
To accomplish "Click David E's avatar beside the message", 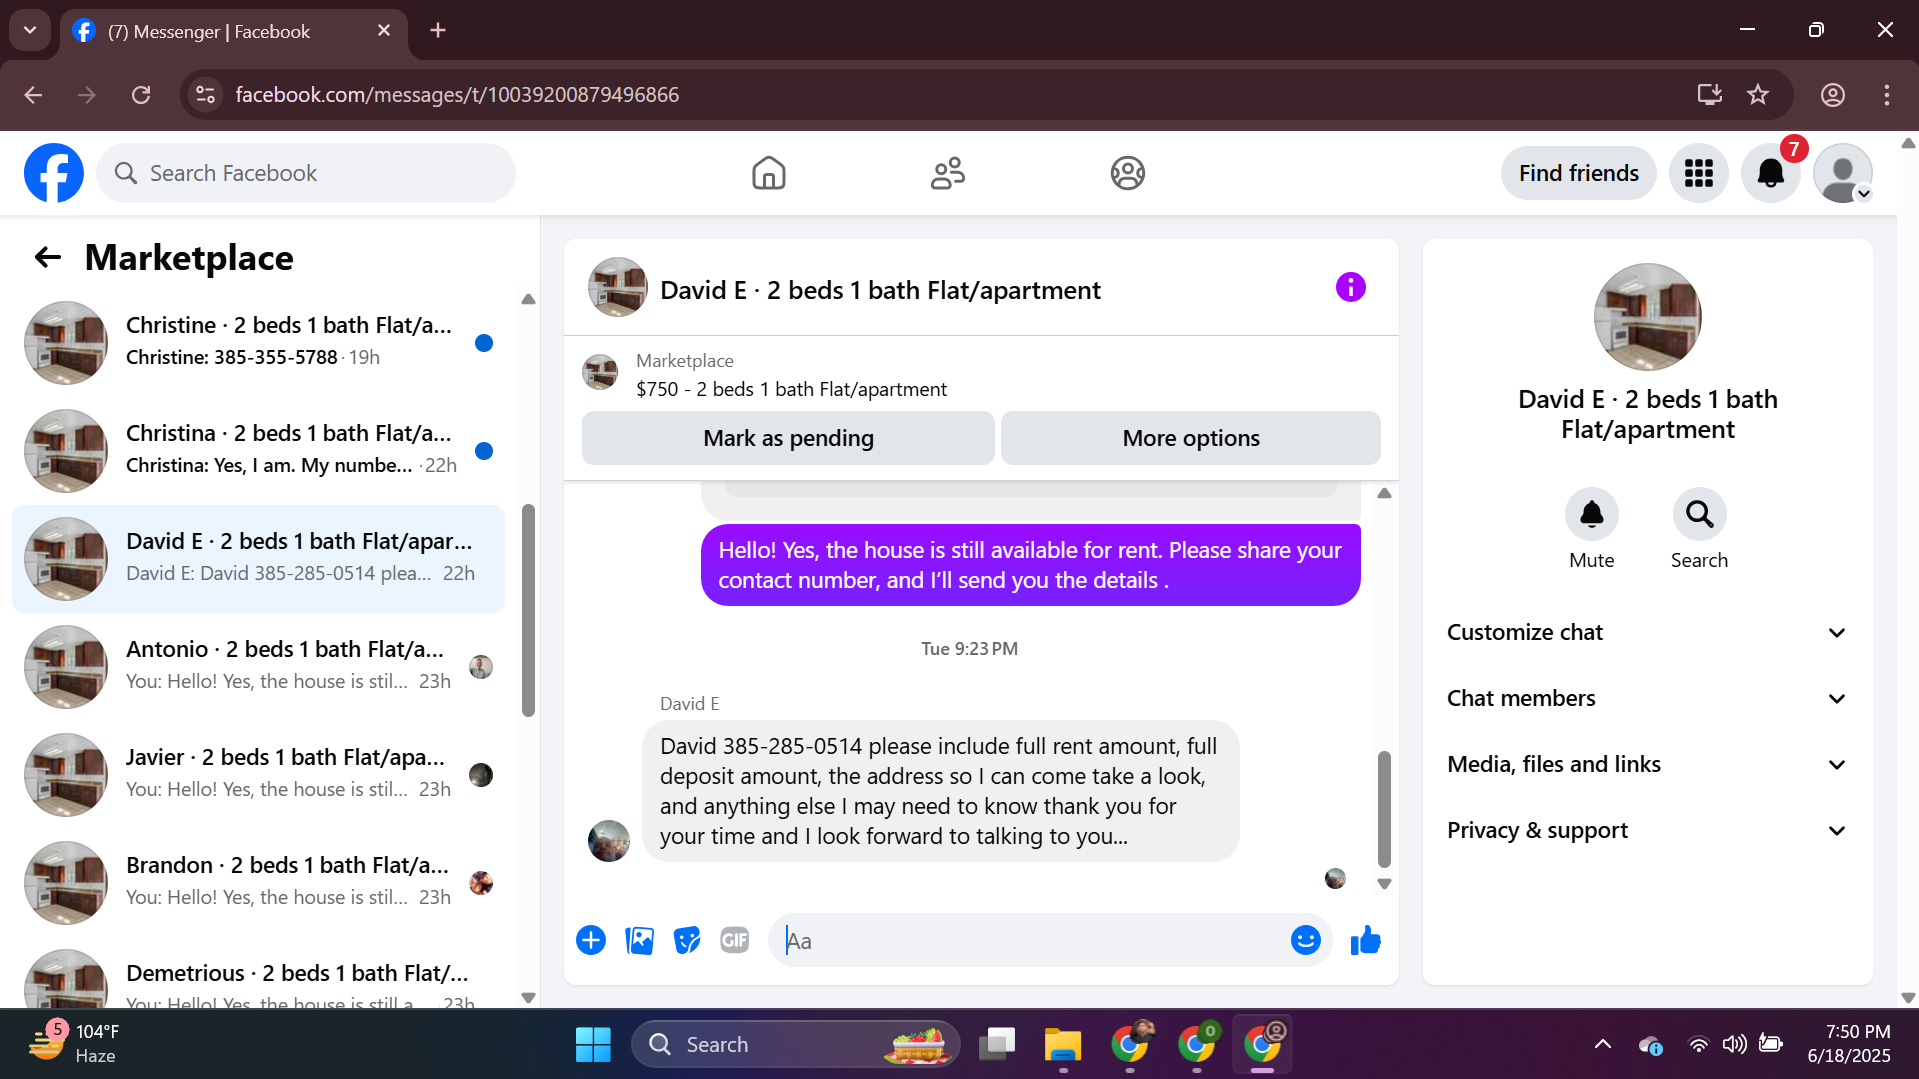I will click(x=608, y=840).
